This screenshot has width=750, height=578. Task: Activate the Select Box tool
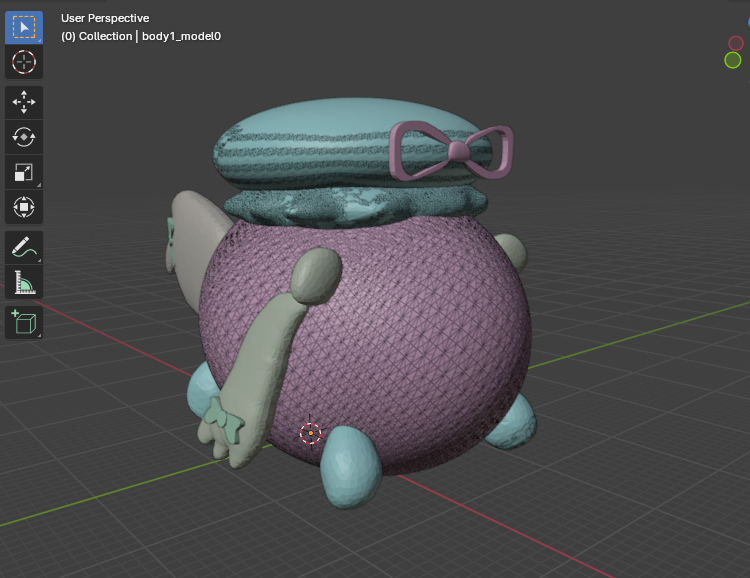(x=24, y=27)
